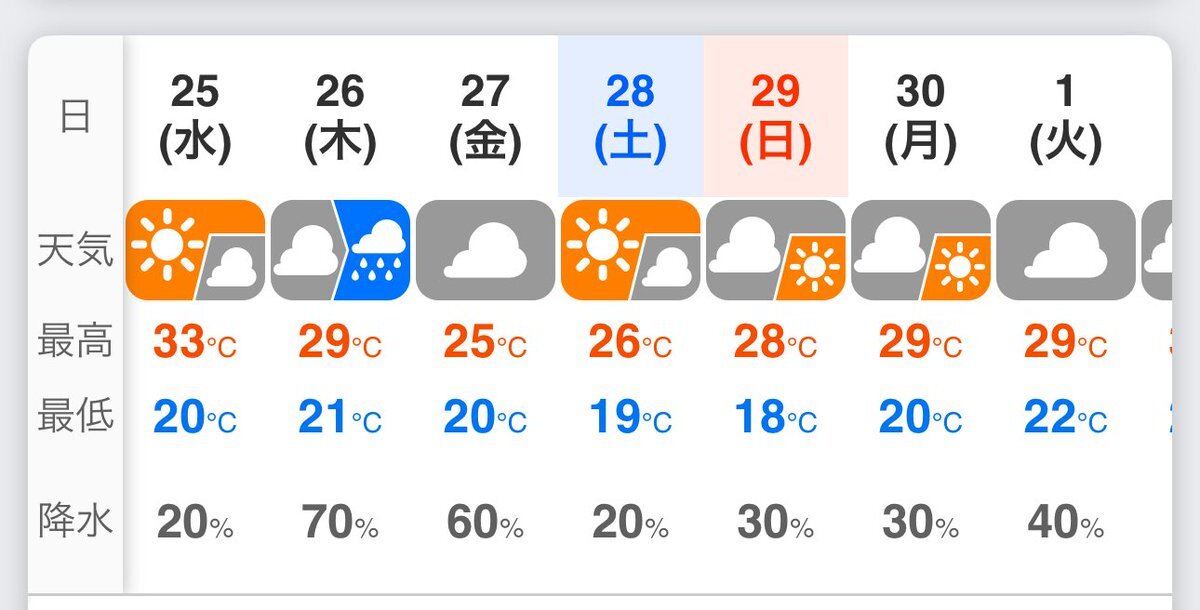Click the partially visible weather icon at right edge

[1157, 250]
